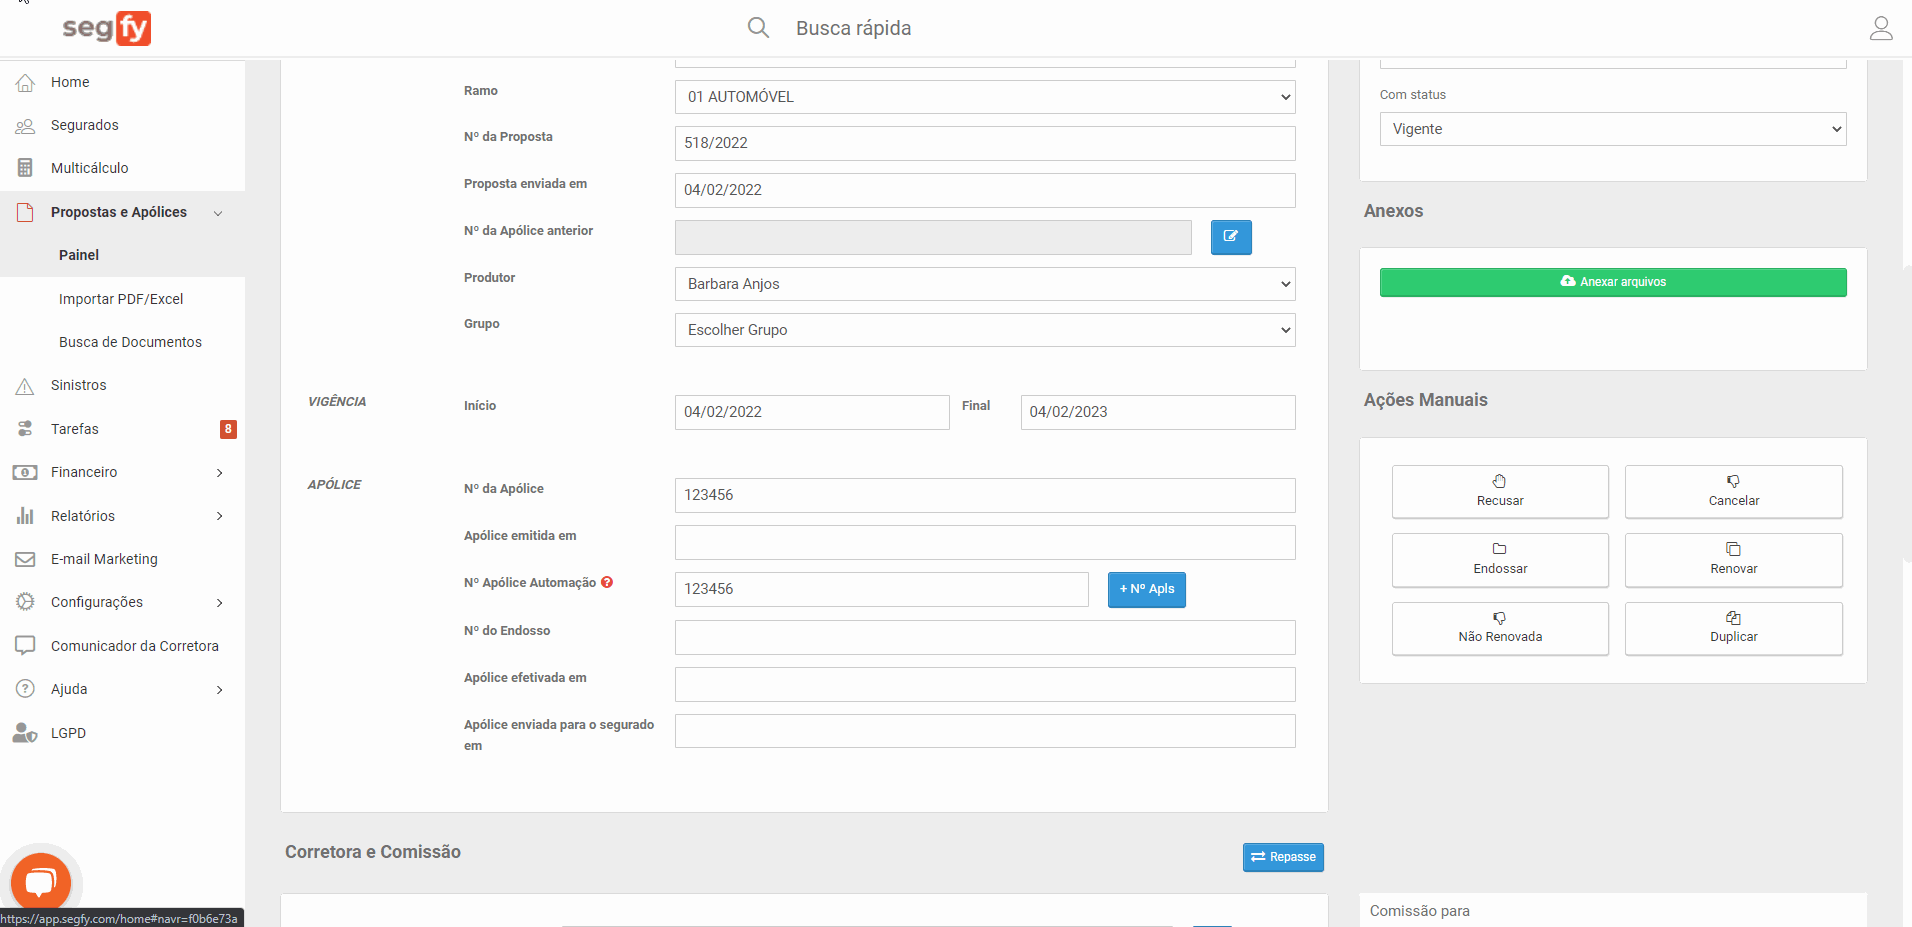Image resolution: width=1912 pixels, height=927 pixels.
Task: Expand the Com status dropdown
Action: (x=1612, y=129)
